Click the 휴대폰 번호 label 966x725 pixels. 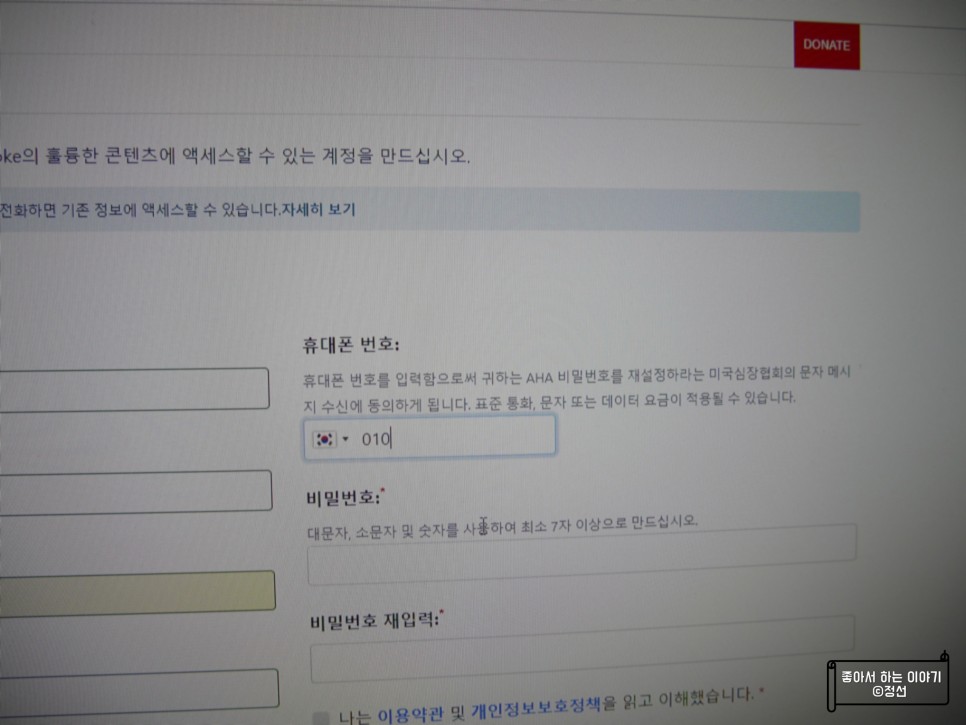point(351,344)
